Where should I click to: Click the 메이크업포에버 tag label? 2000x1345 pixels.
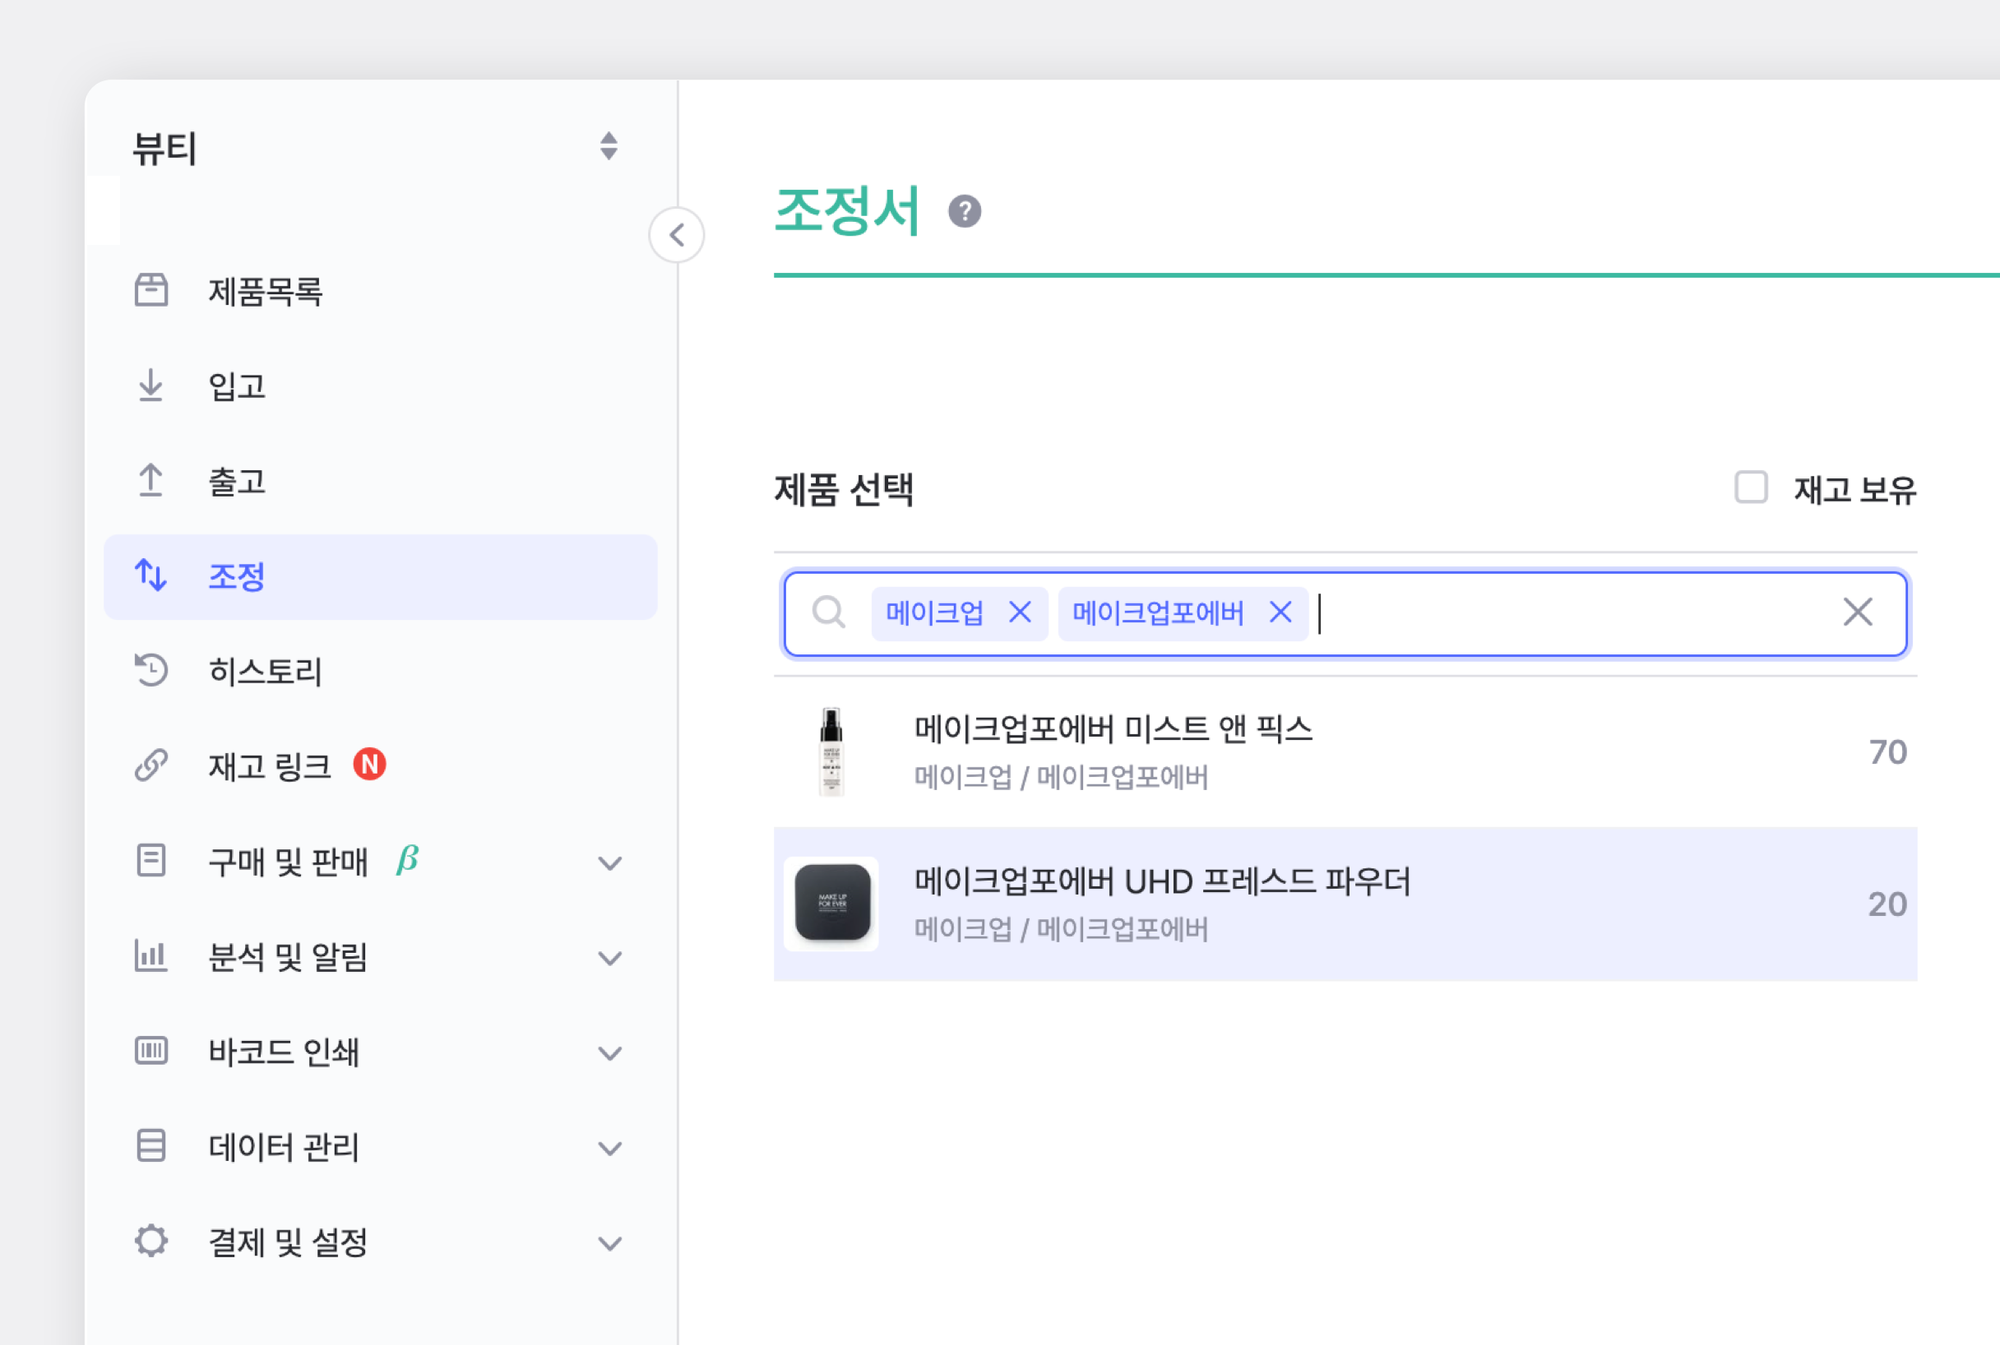(1158, 612)
